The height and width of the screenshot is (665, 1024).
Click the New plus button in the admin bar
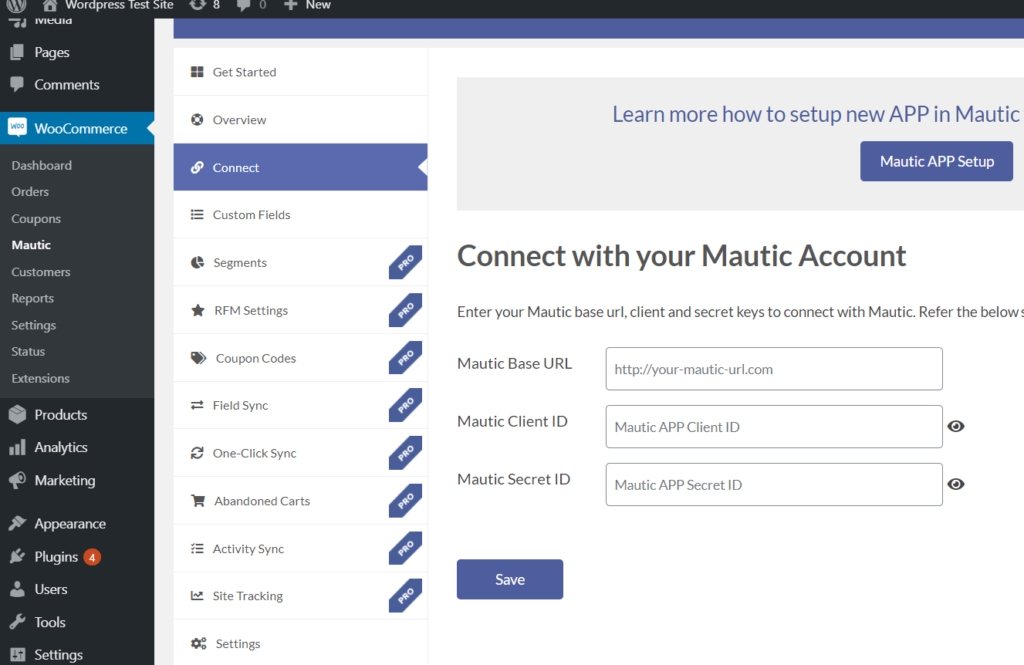[307, 5]
